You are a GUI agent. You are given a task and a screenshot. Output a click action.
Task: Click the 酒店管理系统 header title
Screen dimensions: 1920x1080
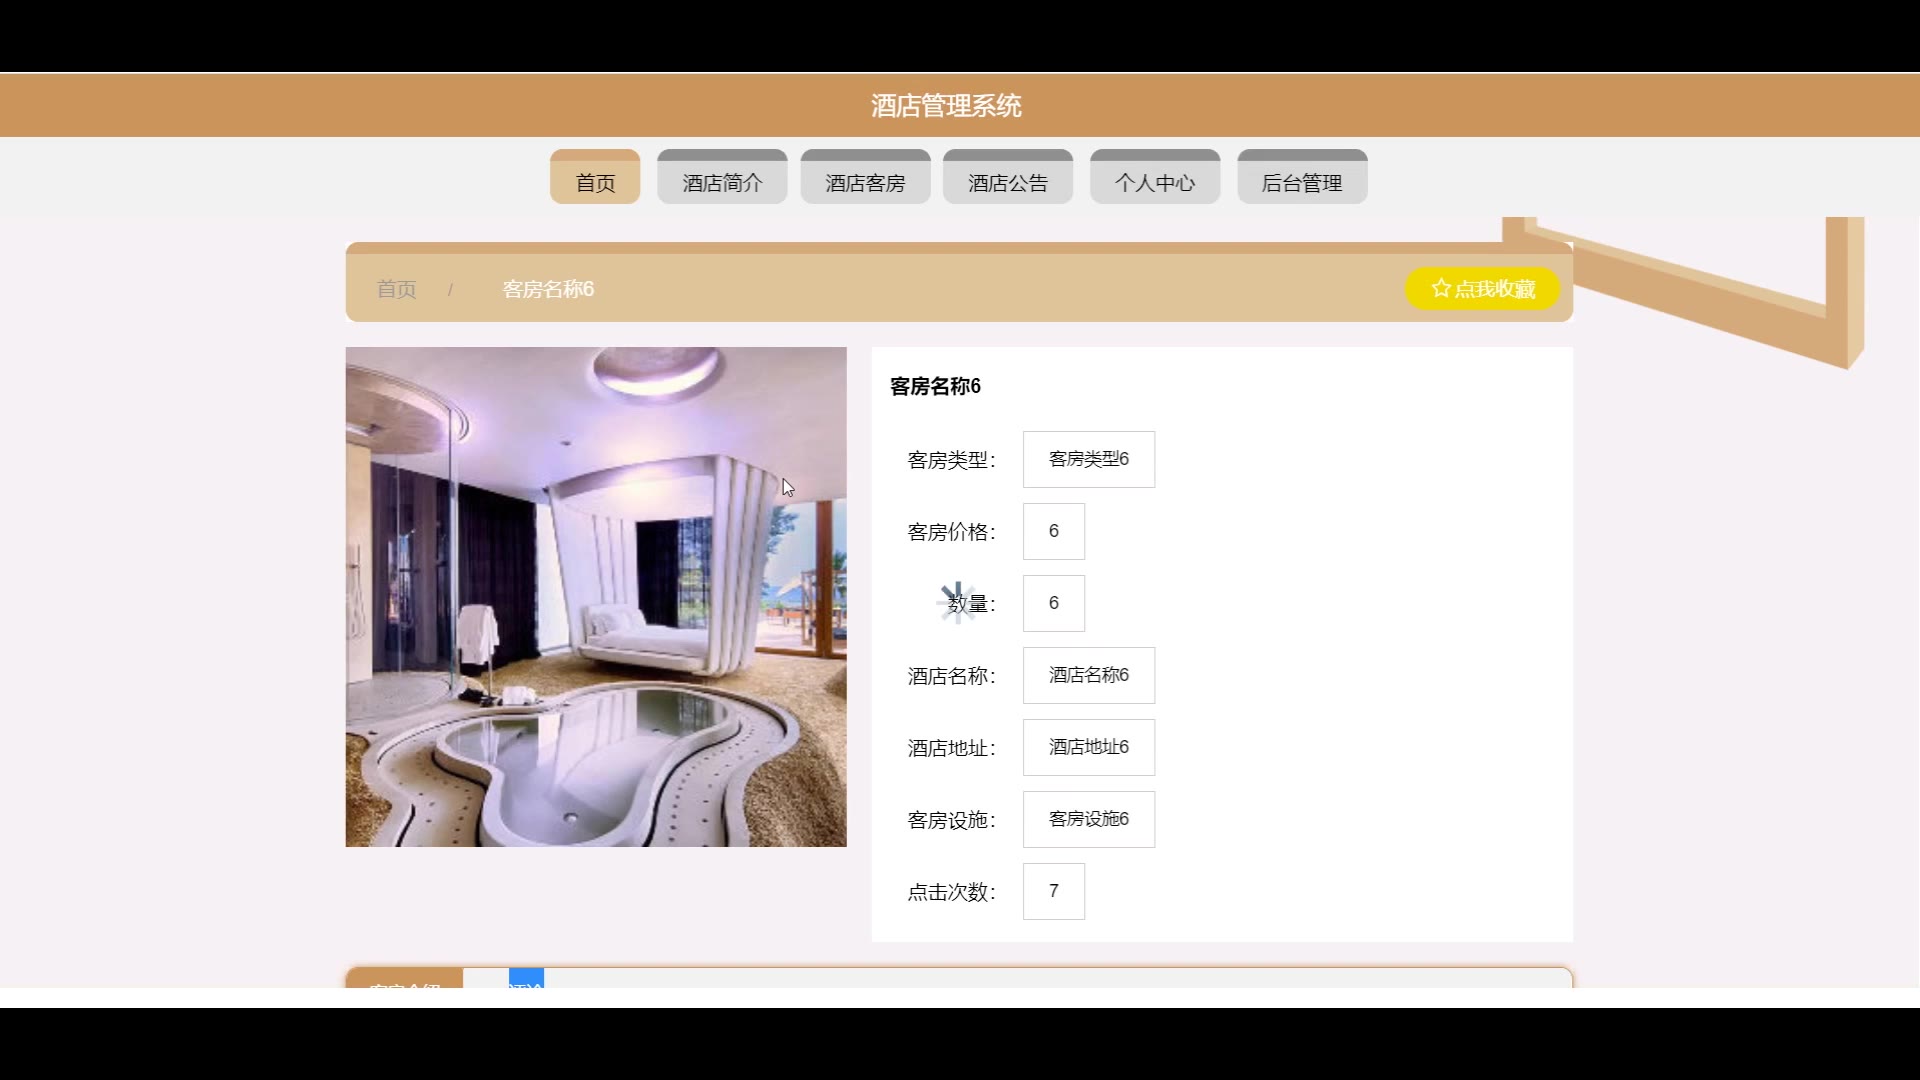945,106
